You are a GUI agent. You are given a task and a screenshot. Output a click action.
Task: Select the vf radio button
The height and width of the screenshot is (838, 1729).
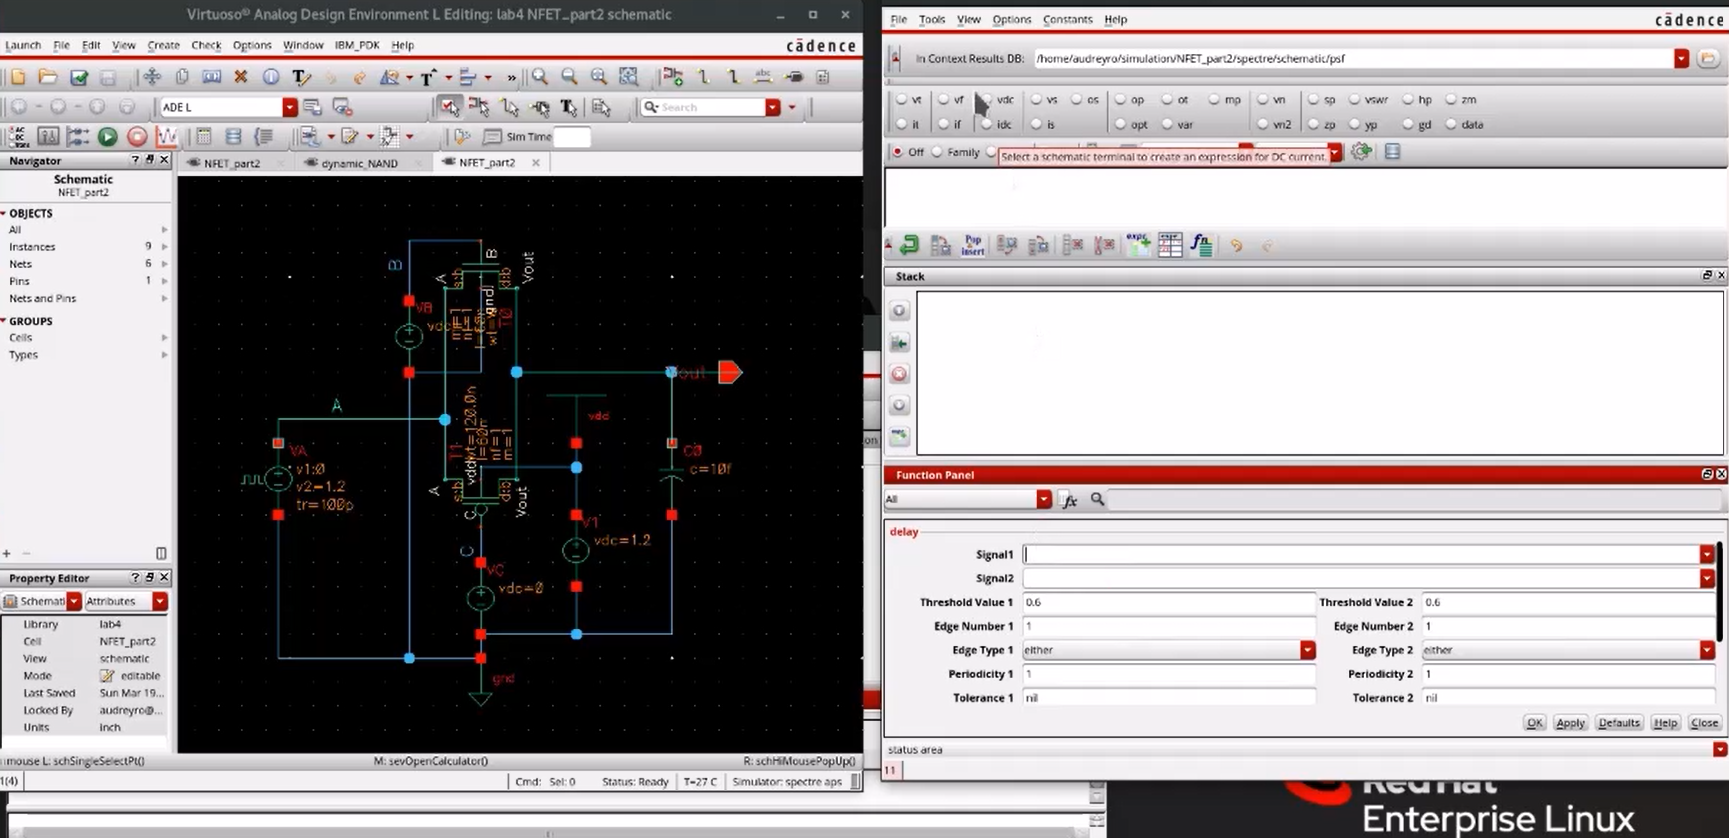coord(943,100)
